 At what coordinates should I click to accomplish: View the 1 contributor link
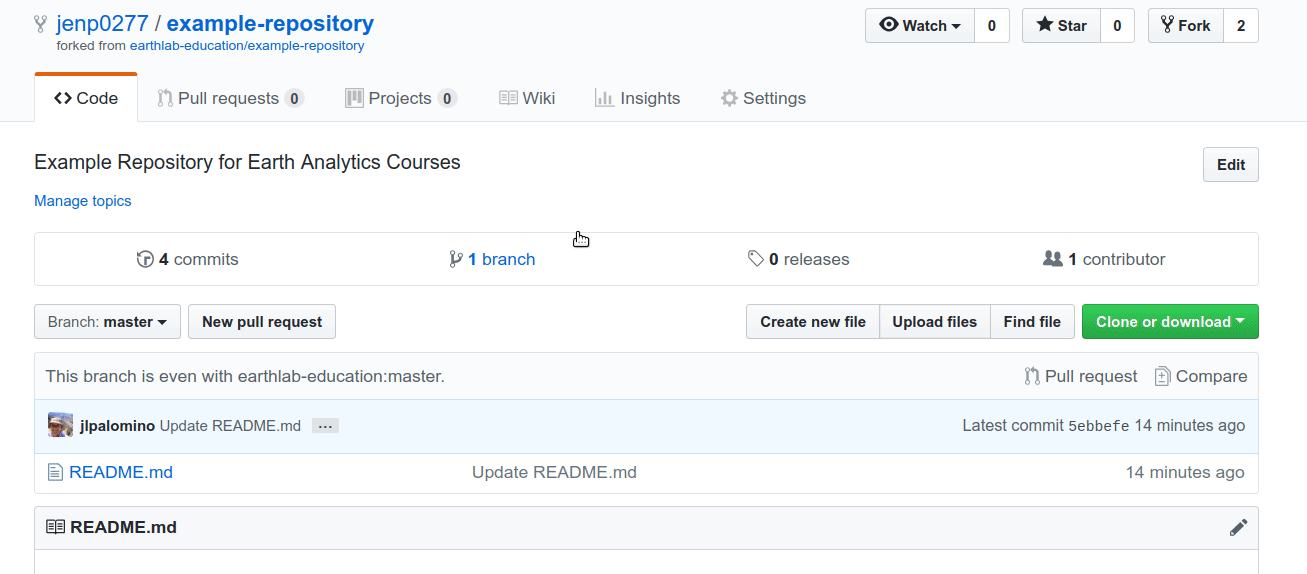[x=1104, y=259]
